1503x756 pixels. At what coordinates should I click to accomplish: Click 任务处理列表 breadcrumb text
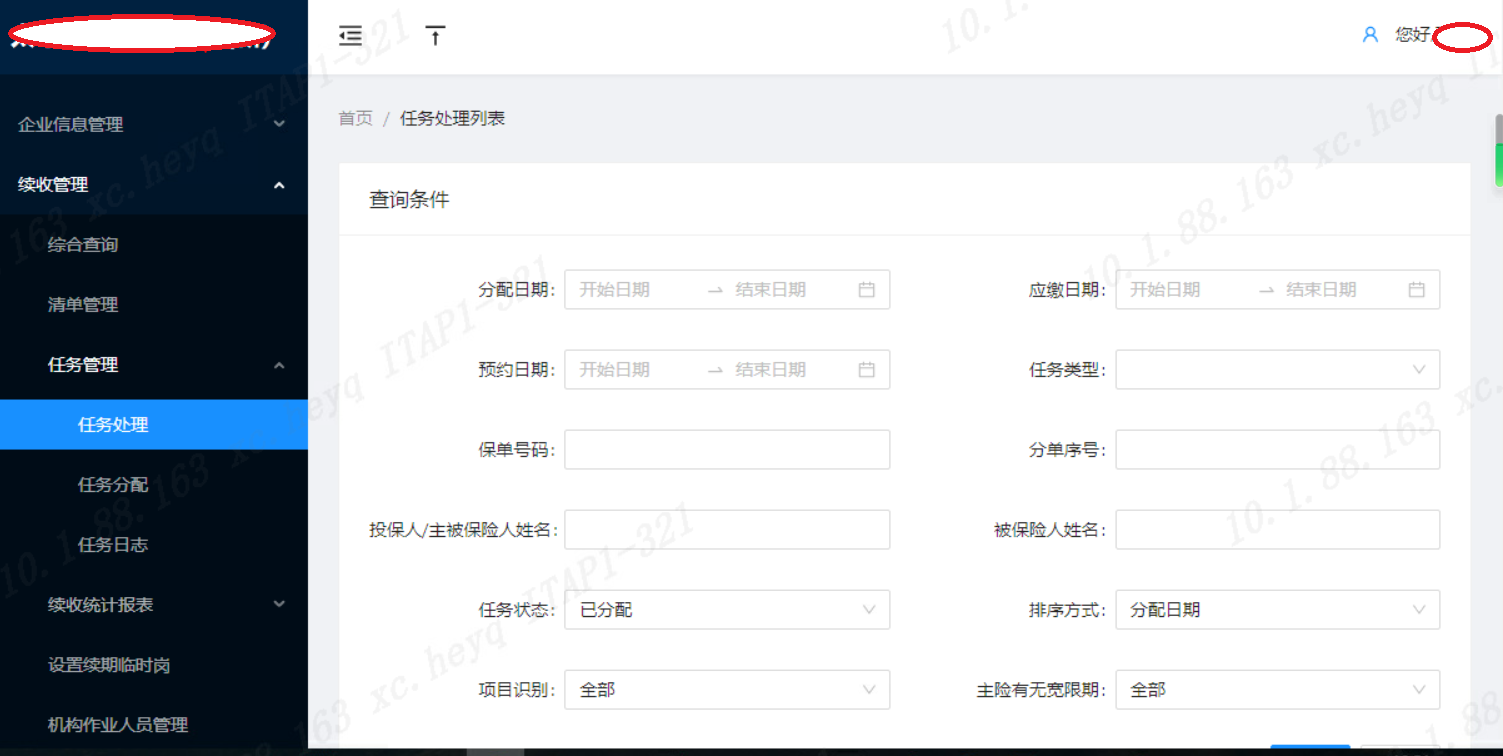453,119
